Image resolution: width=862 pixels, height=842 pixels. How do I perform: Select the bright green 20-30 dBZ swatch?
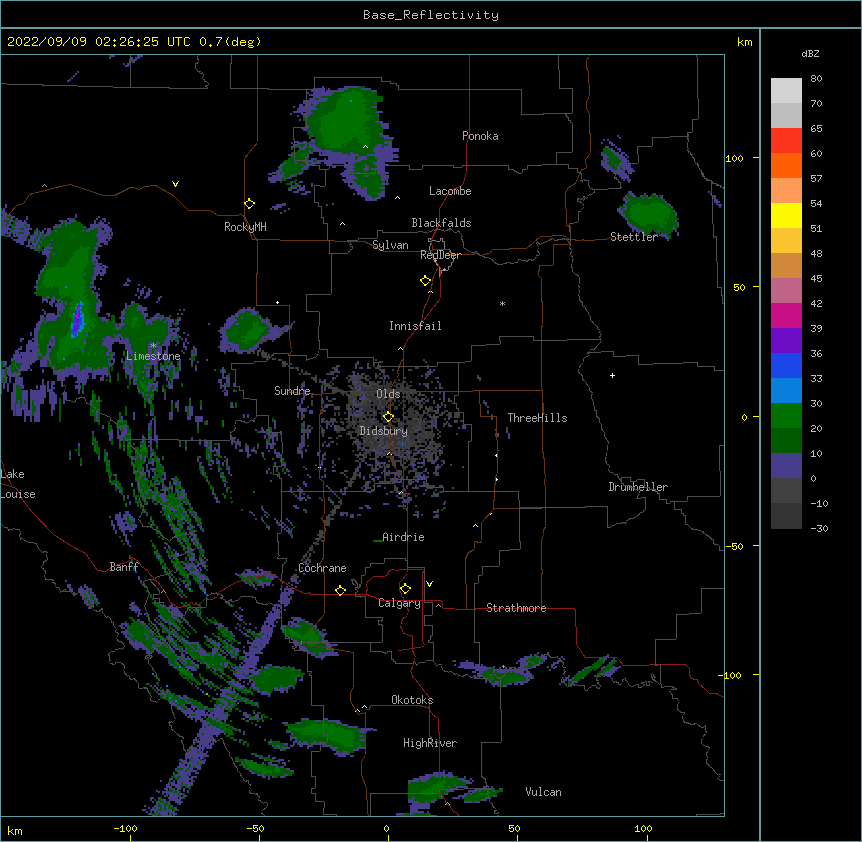coord(786,416)
